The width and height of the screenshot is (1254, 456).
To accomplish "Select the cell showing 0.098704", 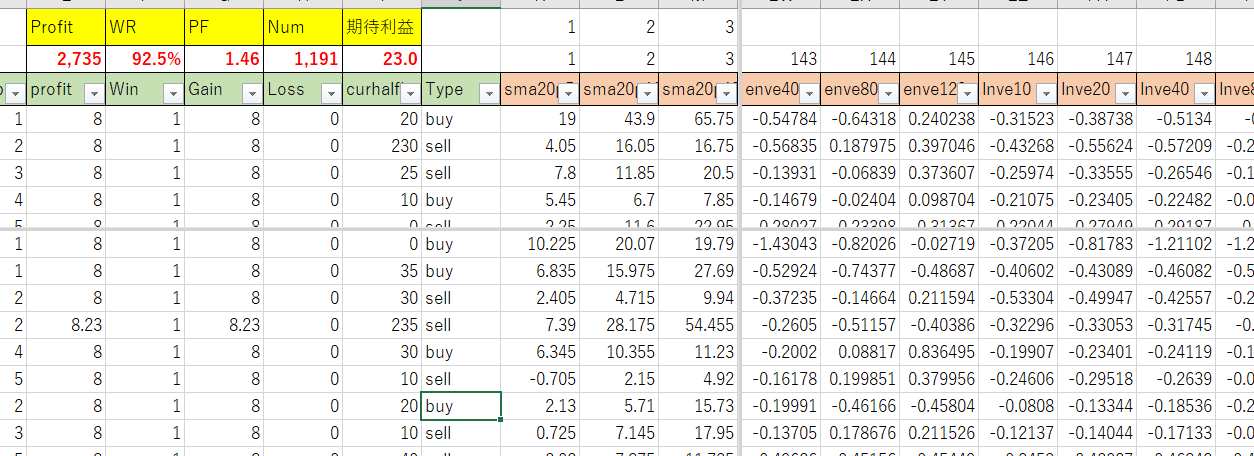I will tap(939, 200).
